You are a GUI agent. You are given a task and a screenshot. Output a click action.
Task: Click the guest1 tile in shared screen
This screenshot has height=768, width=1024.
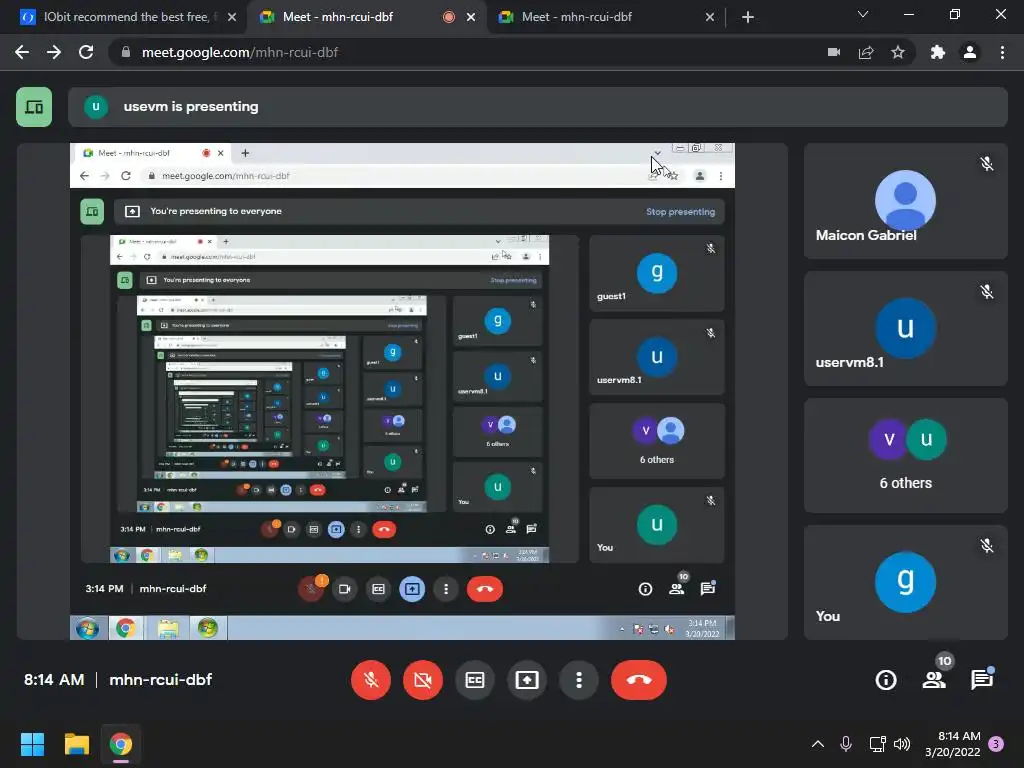656,273
